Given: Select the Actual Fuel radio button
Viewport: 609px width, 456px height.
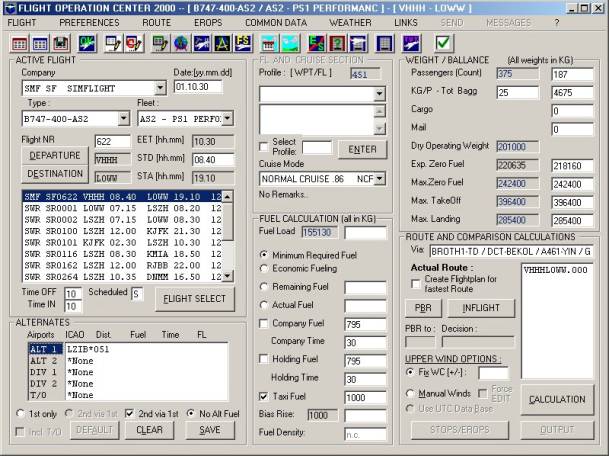Looking at the screenshot, I should point(264,305).
